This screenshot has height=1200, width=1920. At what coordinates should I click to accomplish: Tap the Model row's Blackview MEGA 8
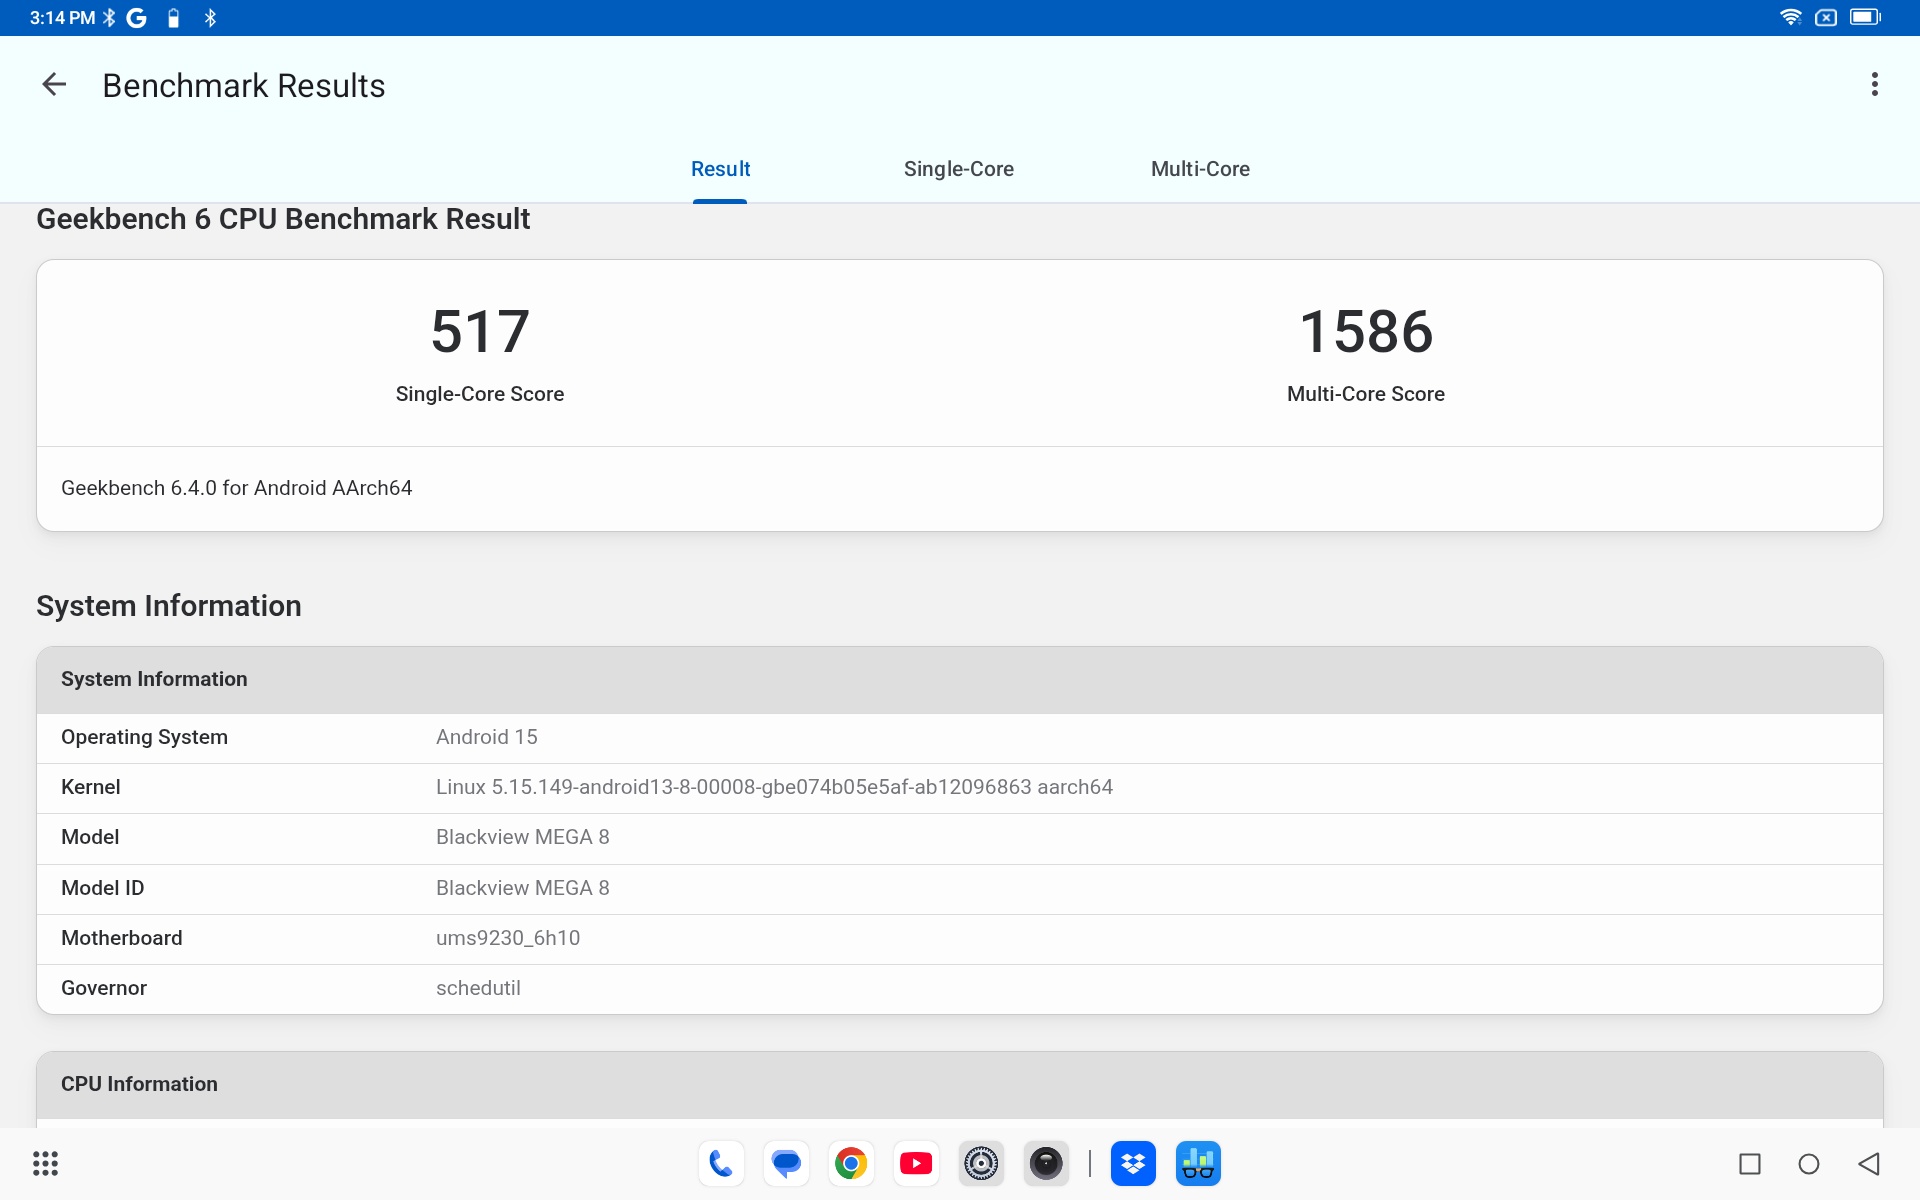523,837
